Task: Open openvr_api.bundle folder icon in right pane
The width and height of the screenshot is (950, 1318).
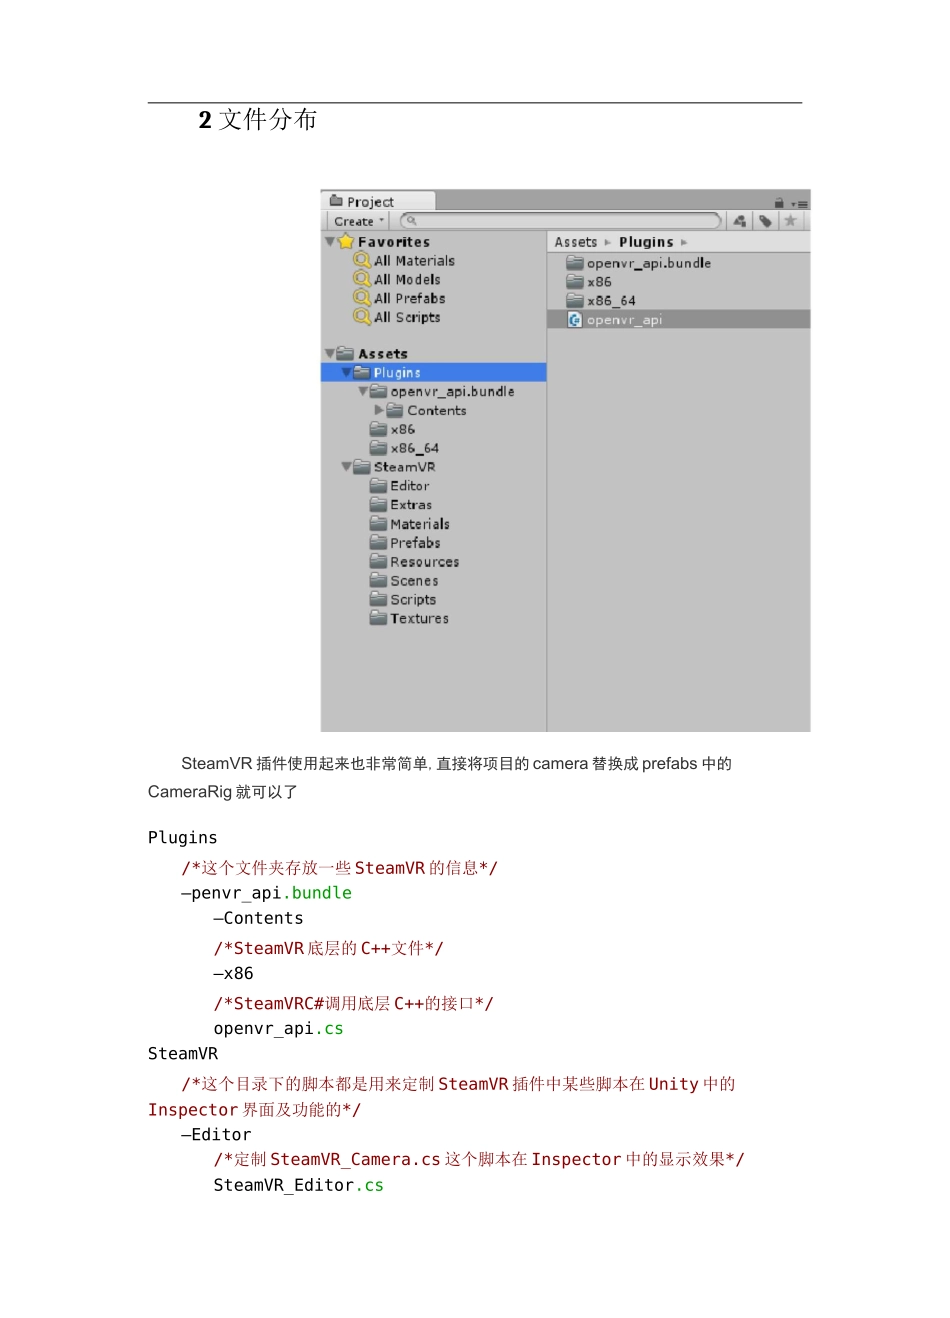Action: [x=575, y=262]
